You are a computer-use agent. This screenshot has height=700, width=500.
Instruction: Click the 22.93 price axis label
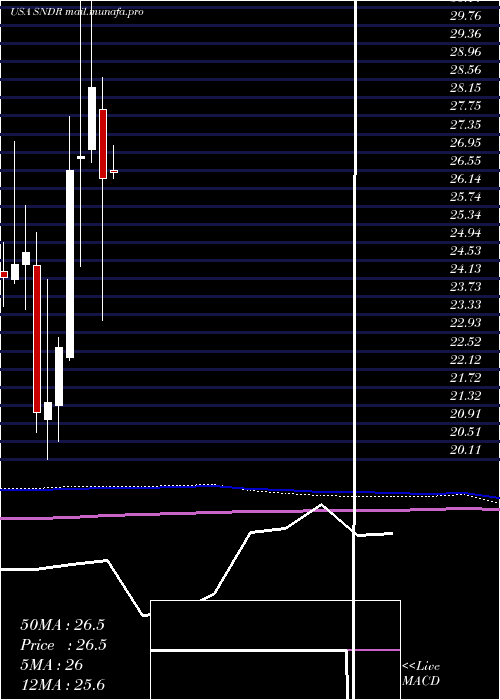pos(466,323)
